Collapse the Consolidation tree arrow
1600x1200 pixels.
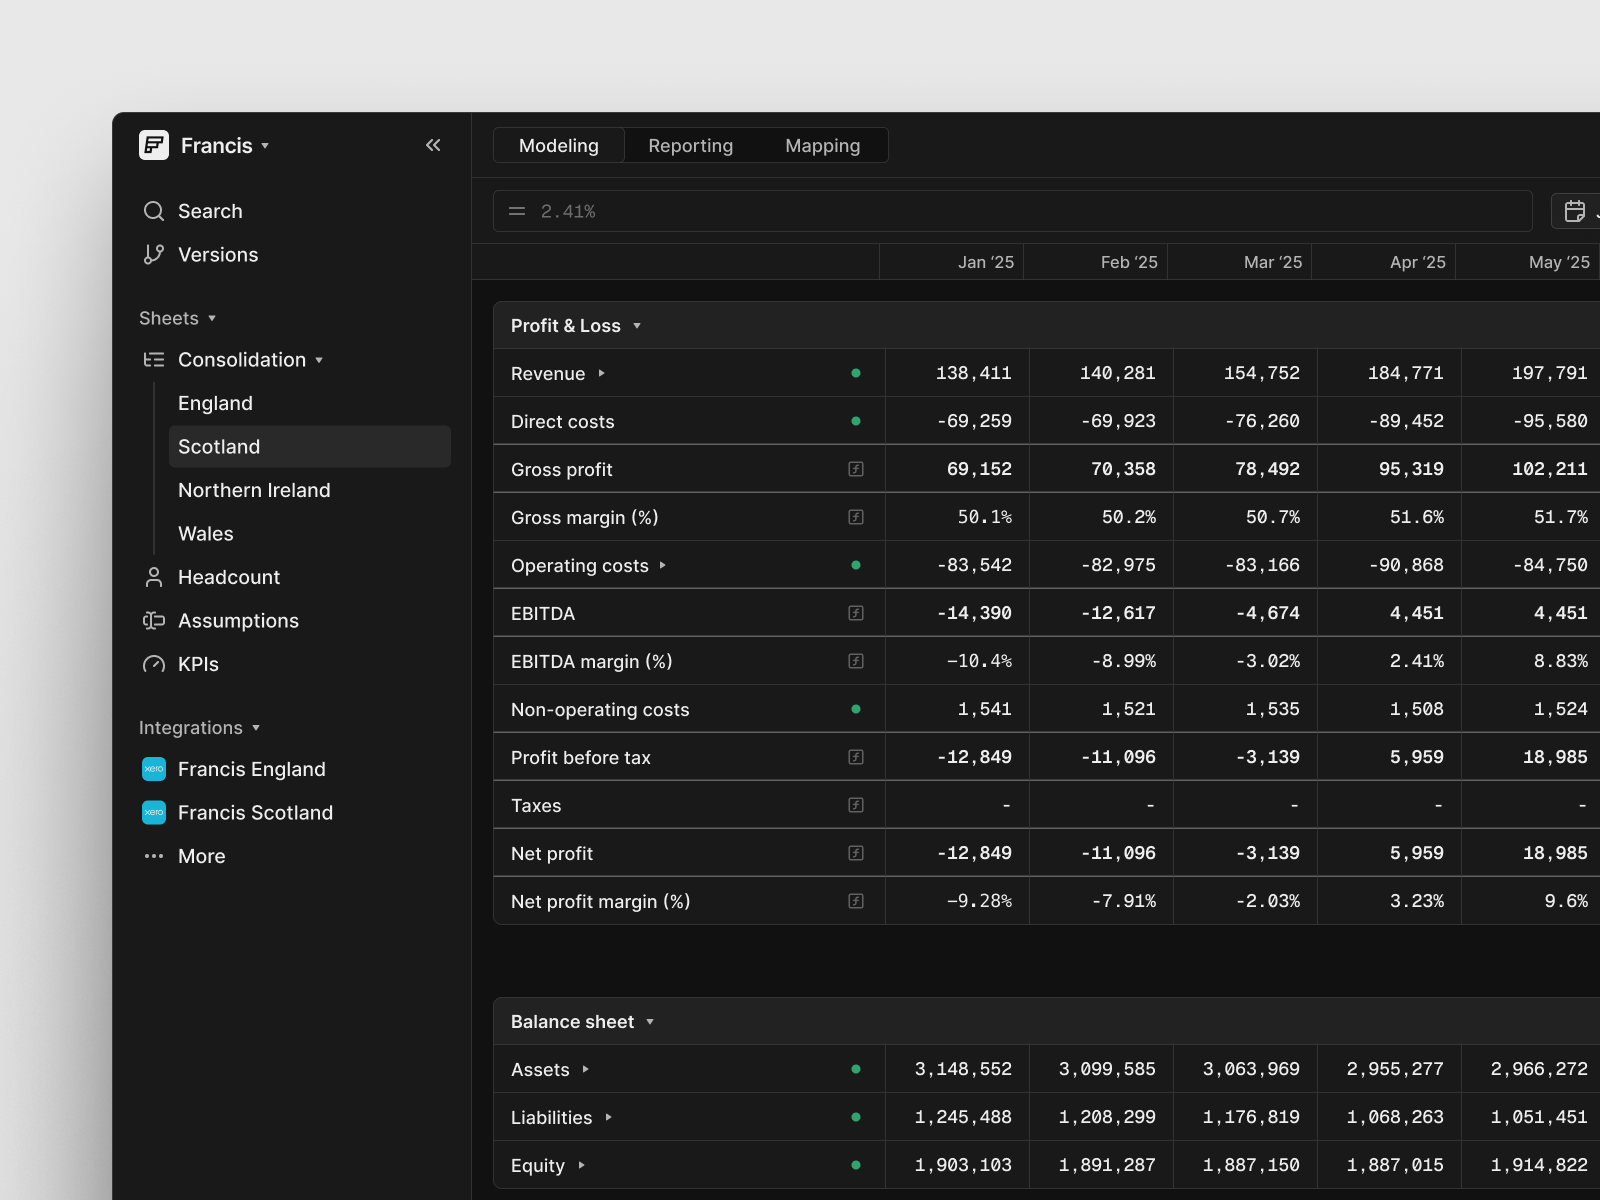(x=319, y=360)
